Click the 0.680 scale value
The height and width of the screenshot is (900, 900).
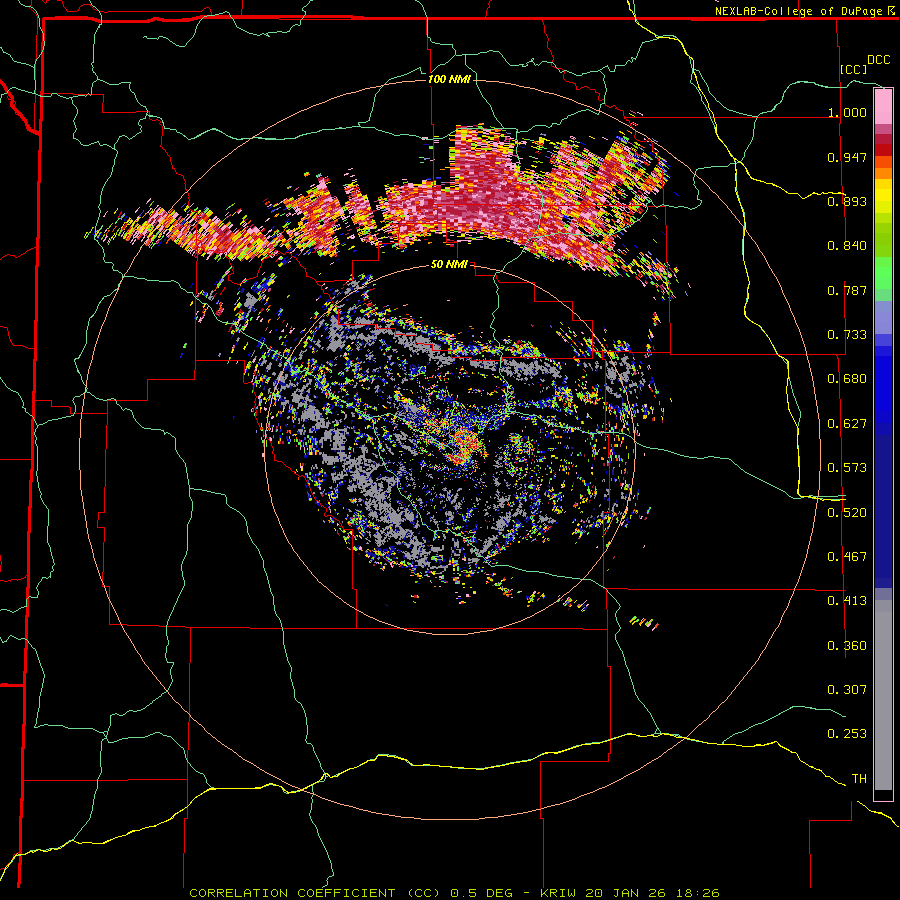[x=847, y=379]
